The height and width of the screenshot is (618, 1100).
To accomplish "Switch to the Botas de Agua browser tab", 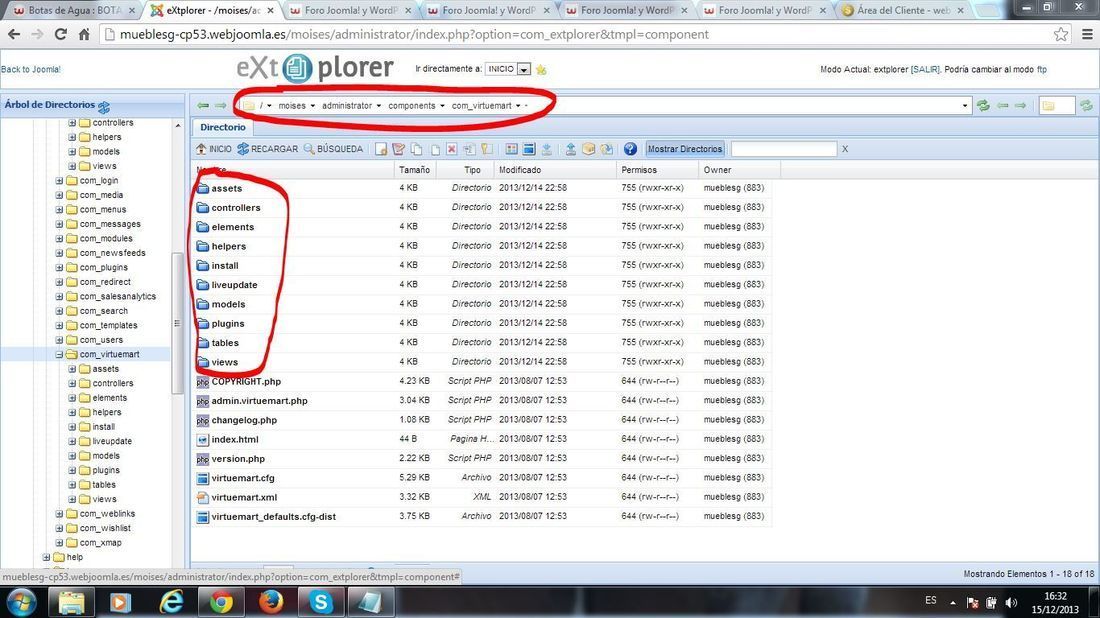I will point(75,11).
